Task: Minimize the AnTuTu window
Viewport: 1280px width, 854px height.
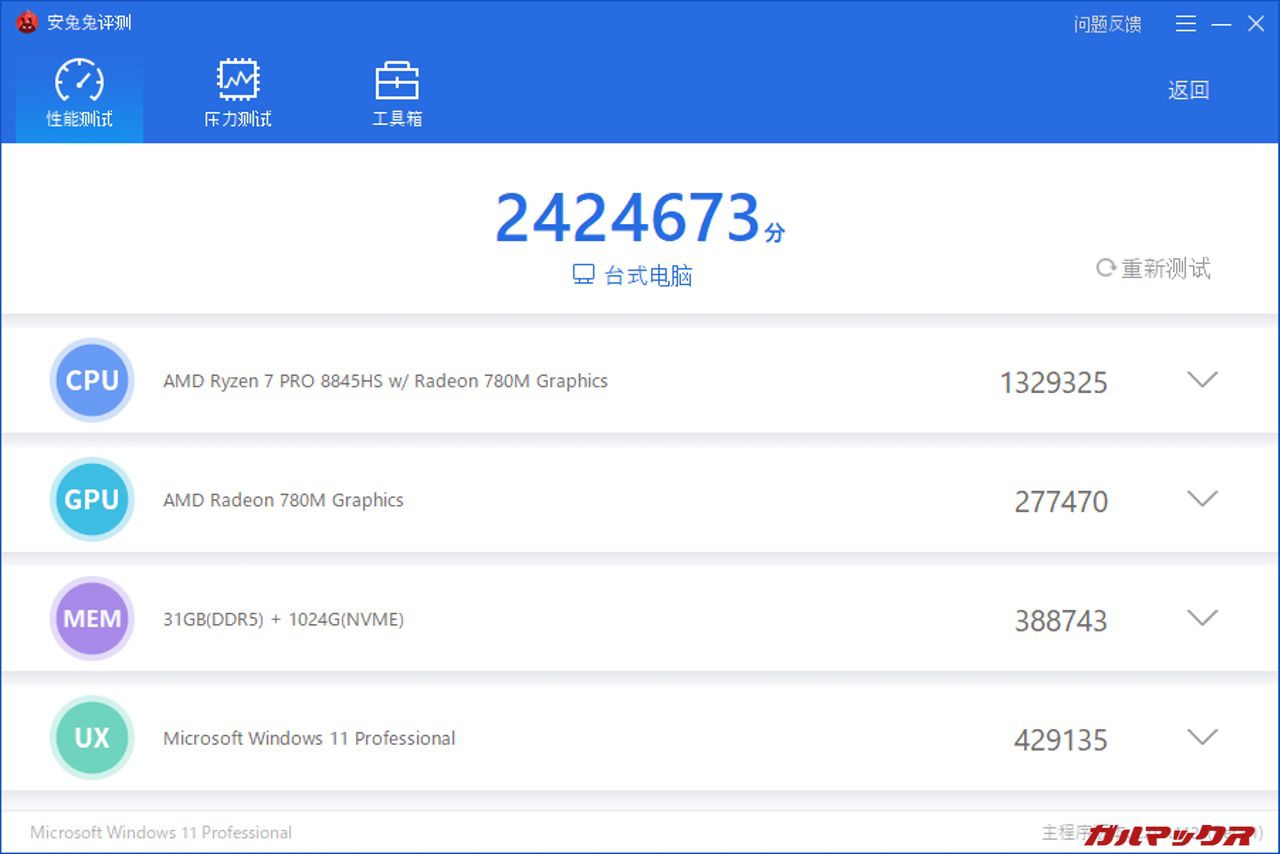Action: [1221, 24]
